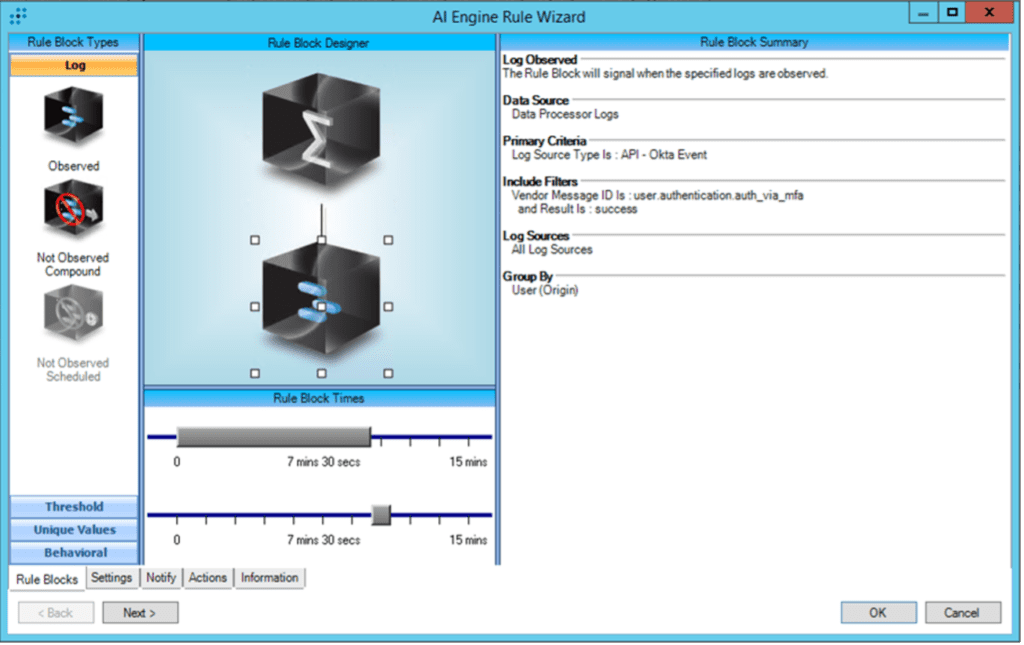This screenshot has height=645, width=1024.
Task: Click the app logo icon in title bar
Action: (x=18, y=16)
